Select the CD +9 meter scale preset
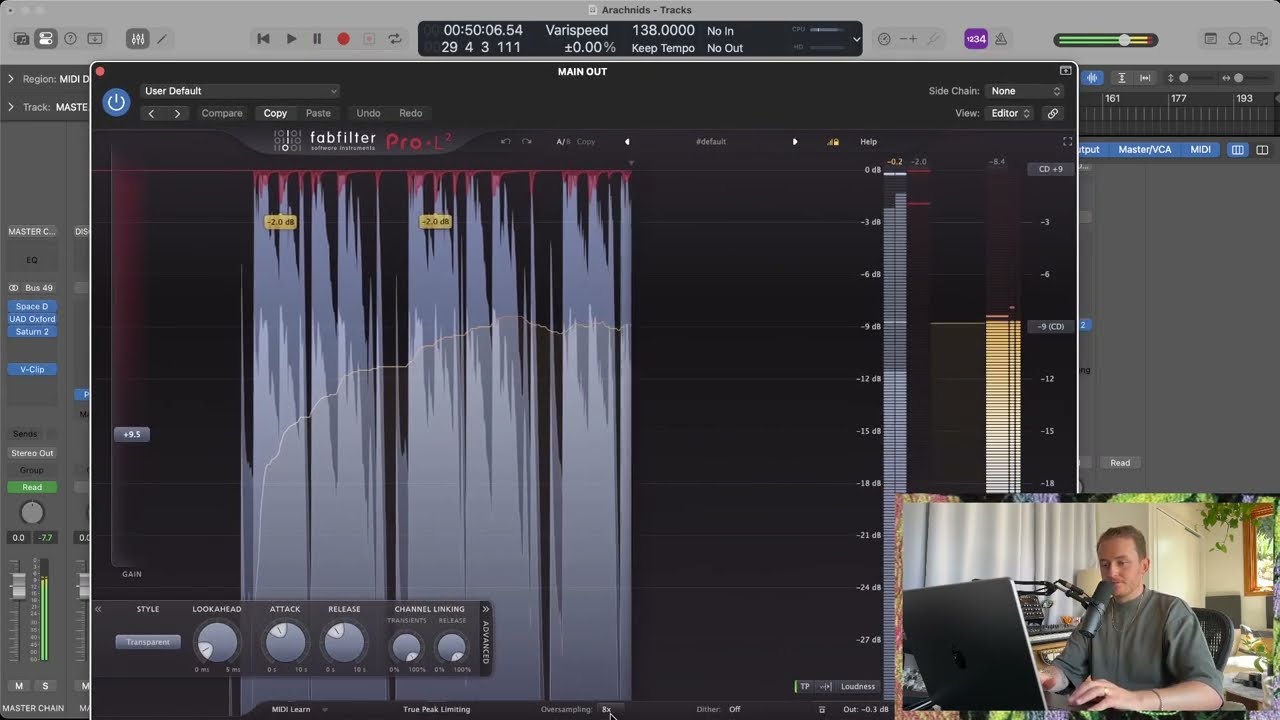1280x720 pixels. click(x=1051, y=169)
